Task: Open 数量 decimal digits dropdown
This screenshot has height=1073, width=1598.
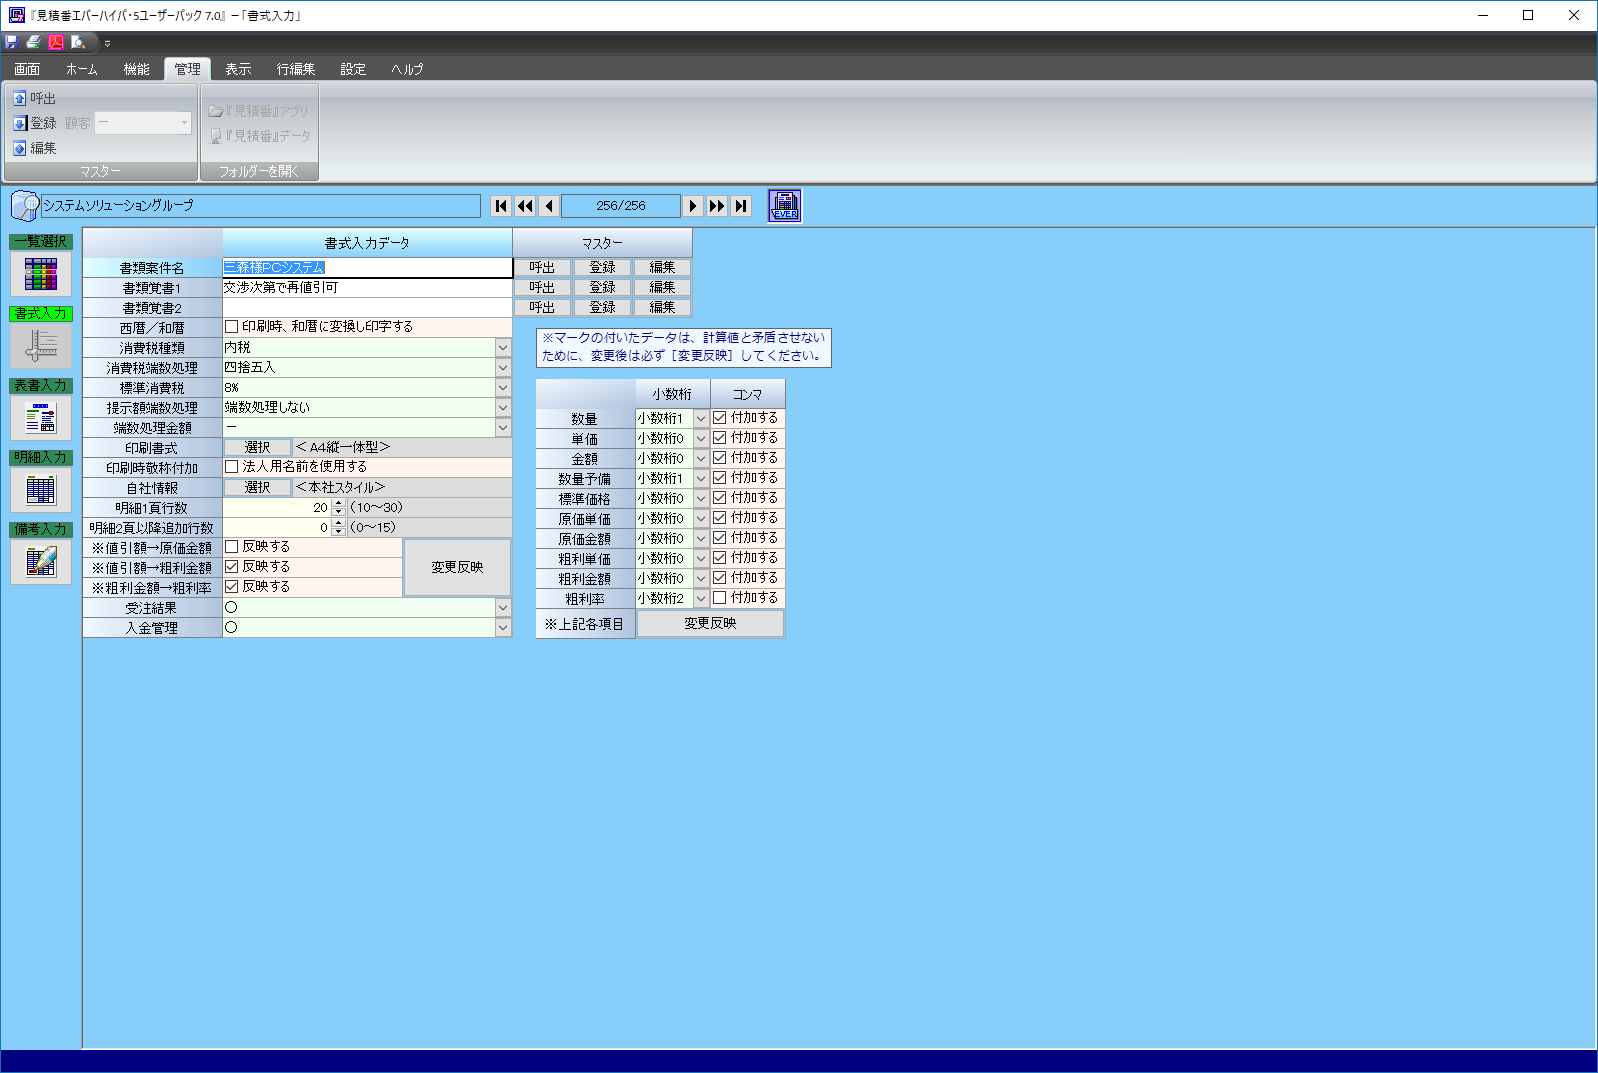Action: tap(701, 419)
